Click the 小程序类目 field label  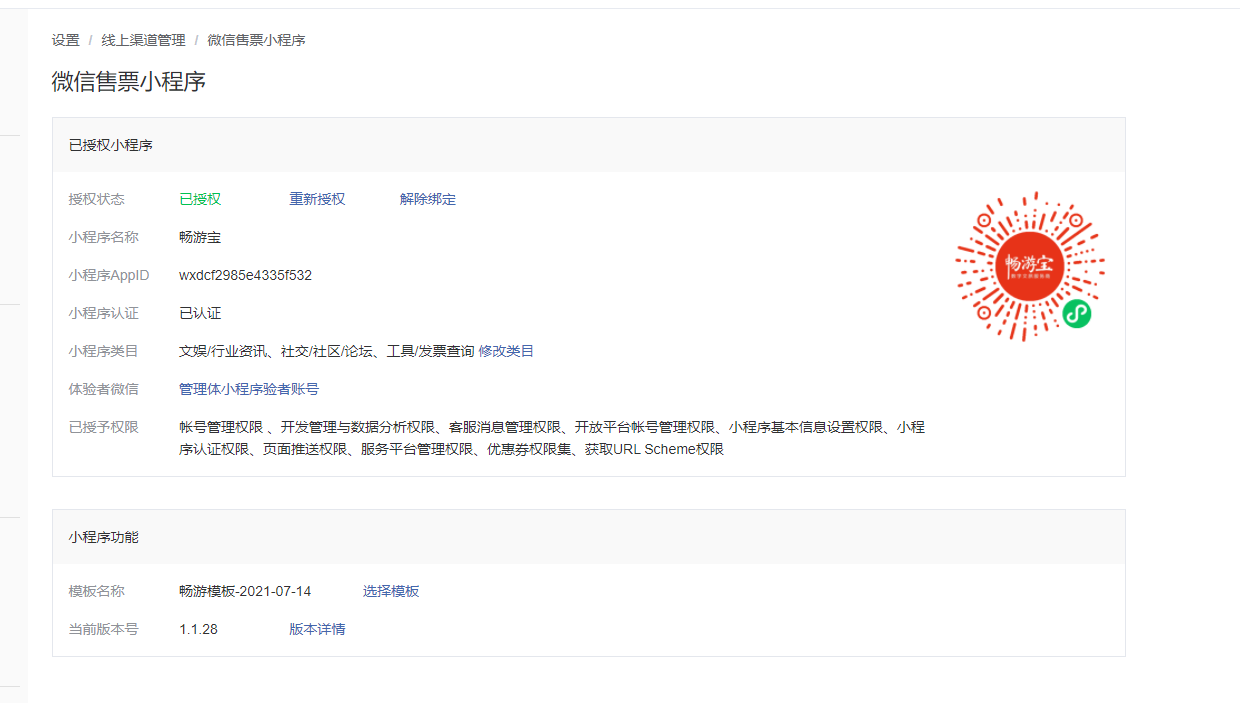pyautogui.click(x=104, y=351)
